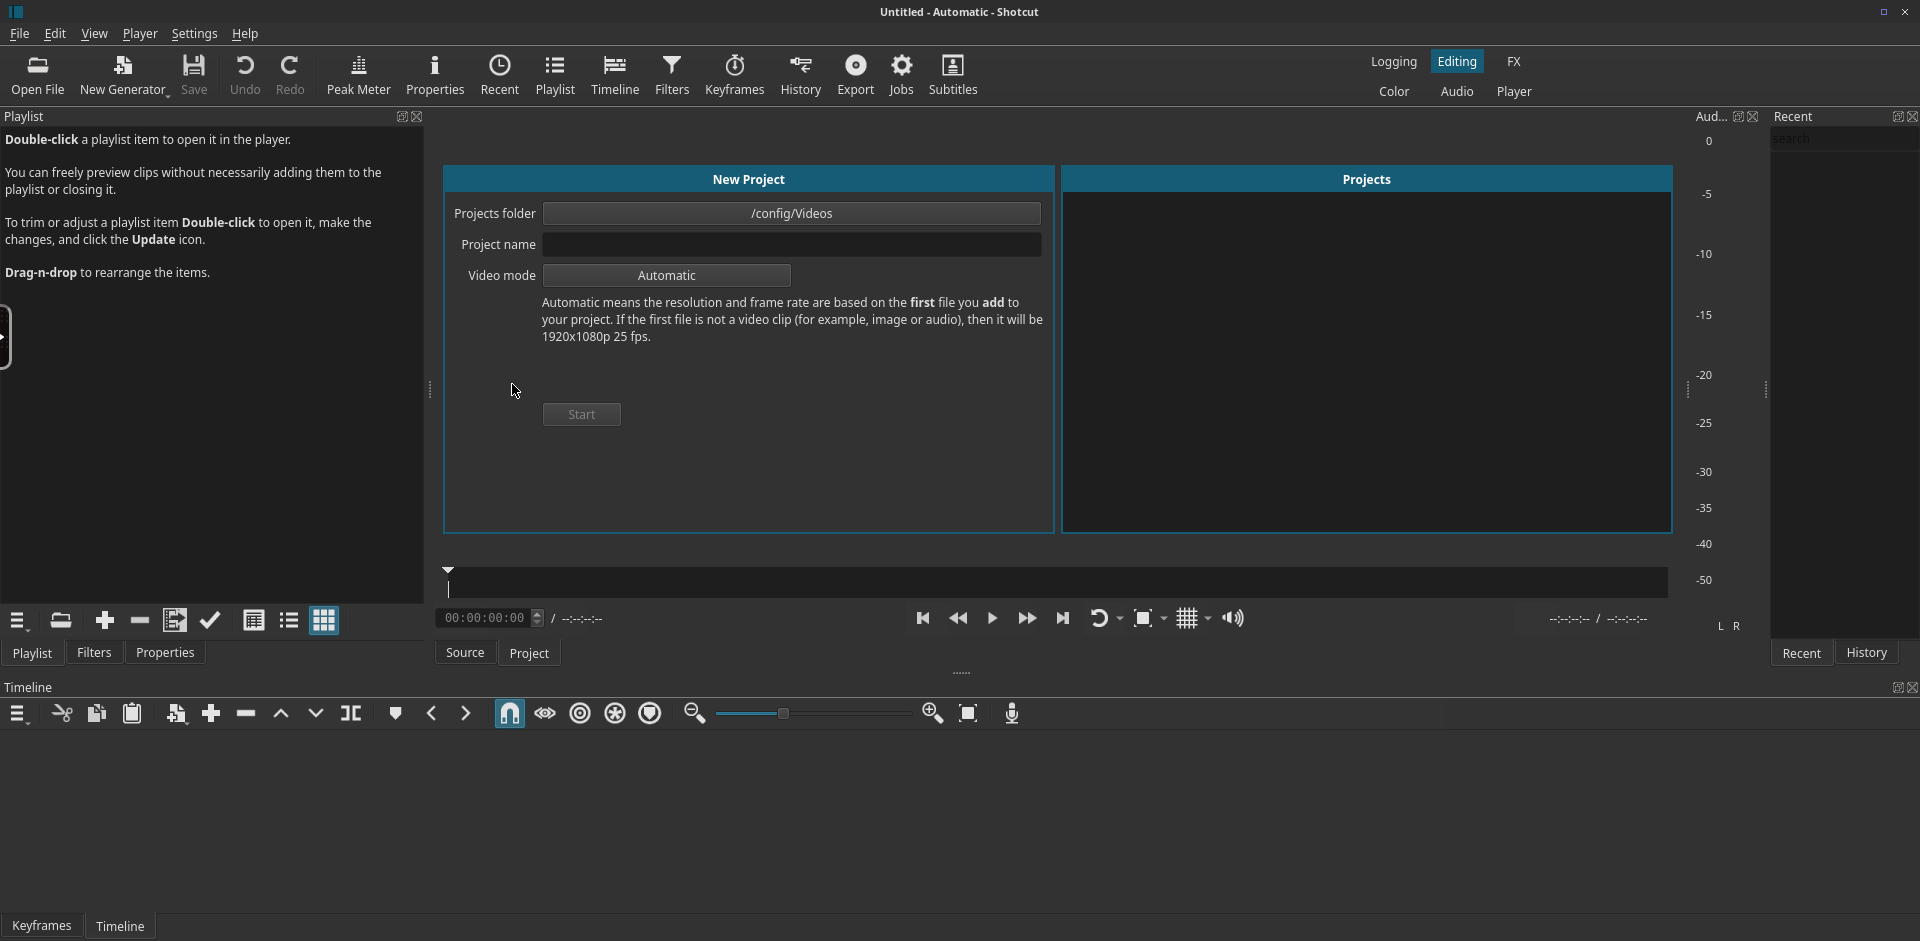Switch to the FX layout
This screenshot has width=1920, height=941.
[x=1514, y=62]
